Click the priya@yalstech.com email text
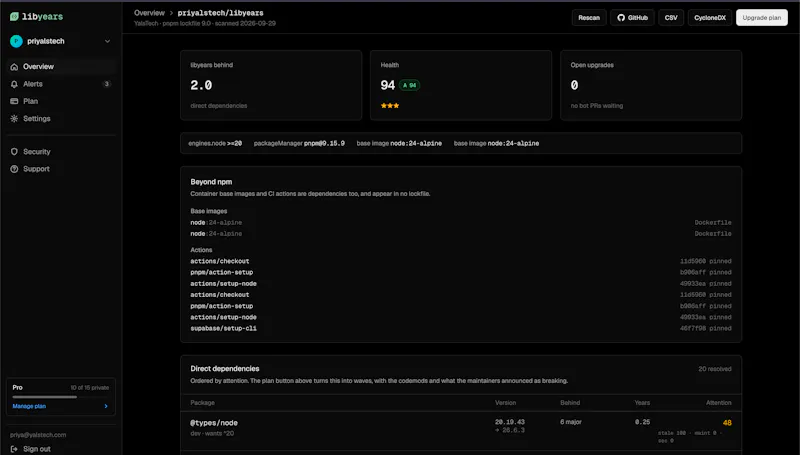 tap(38, 435)
